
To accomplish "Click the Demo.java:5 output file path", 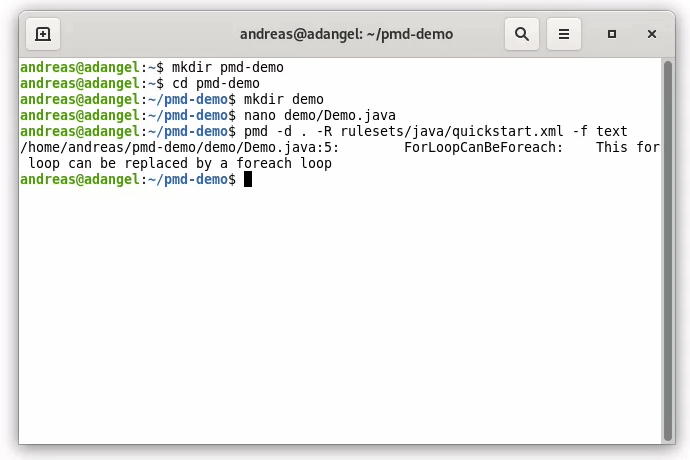I will click(x=179, y=147).
